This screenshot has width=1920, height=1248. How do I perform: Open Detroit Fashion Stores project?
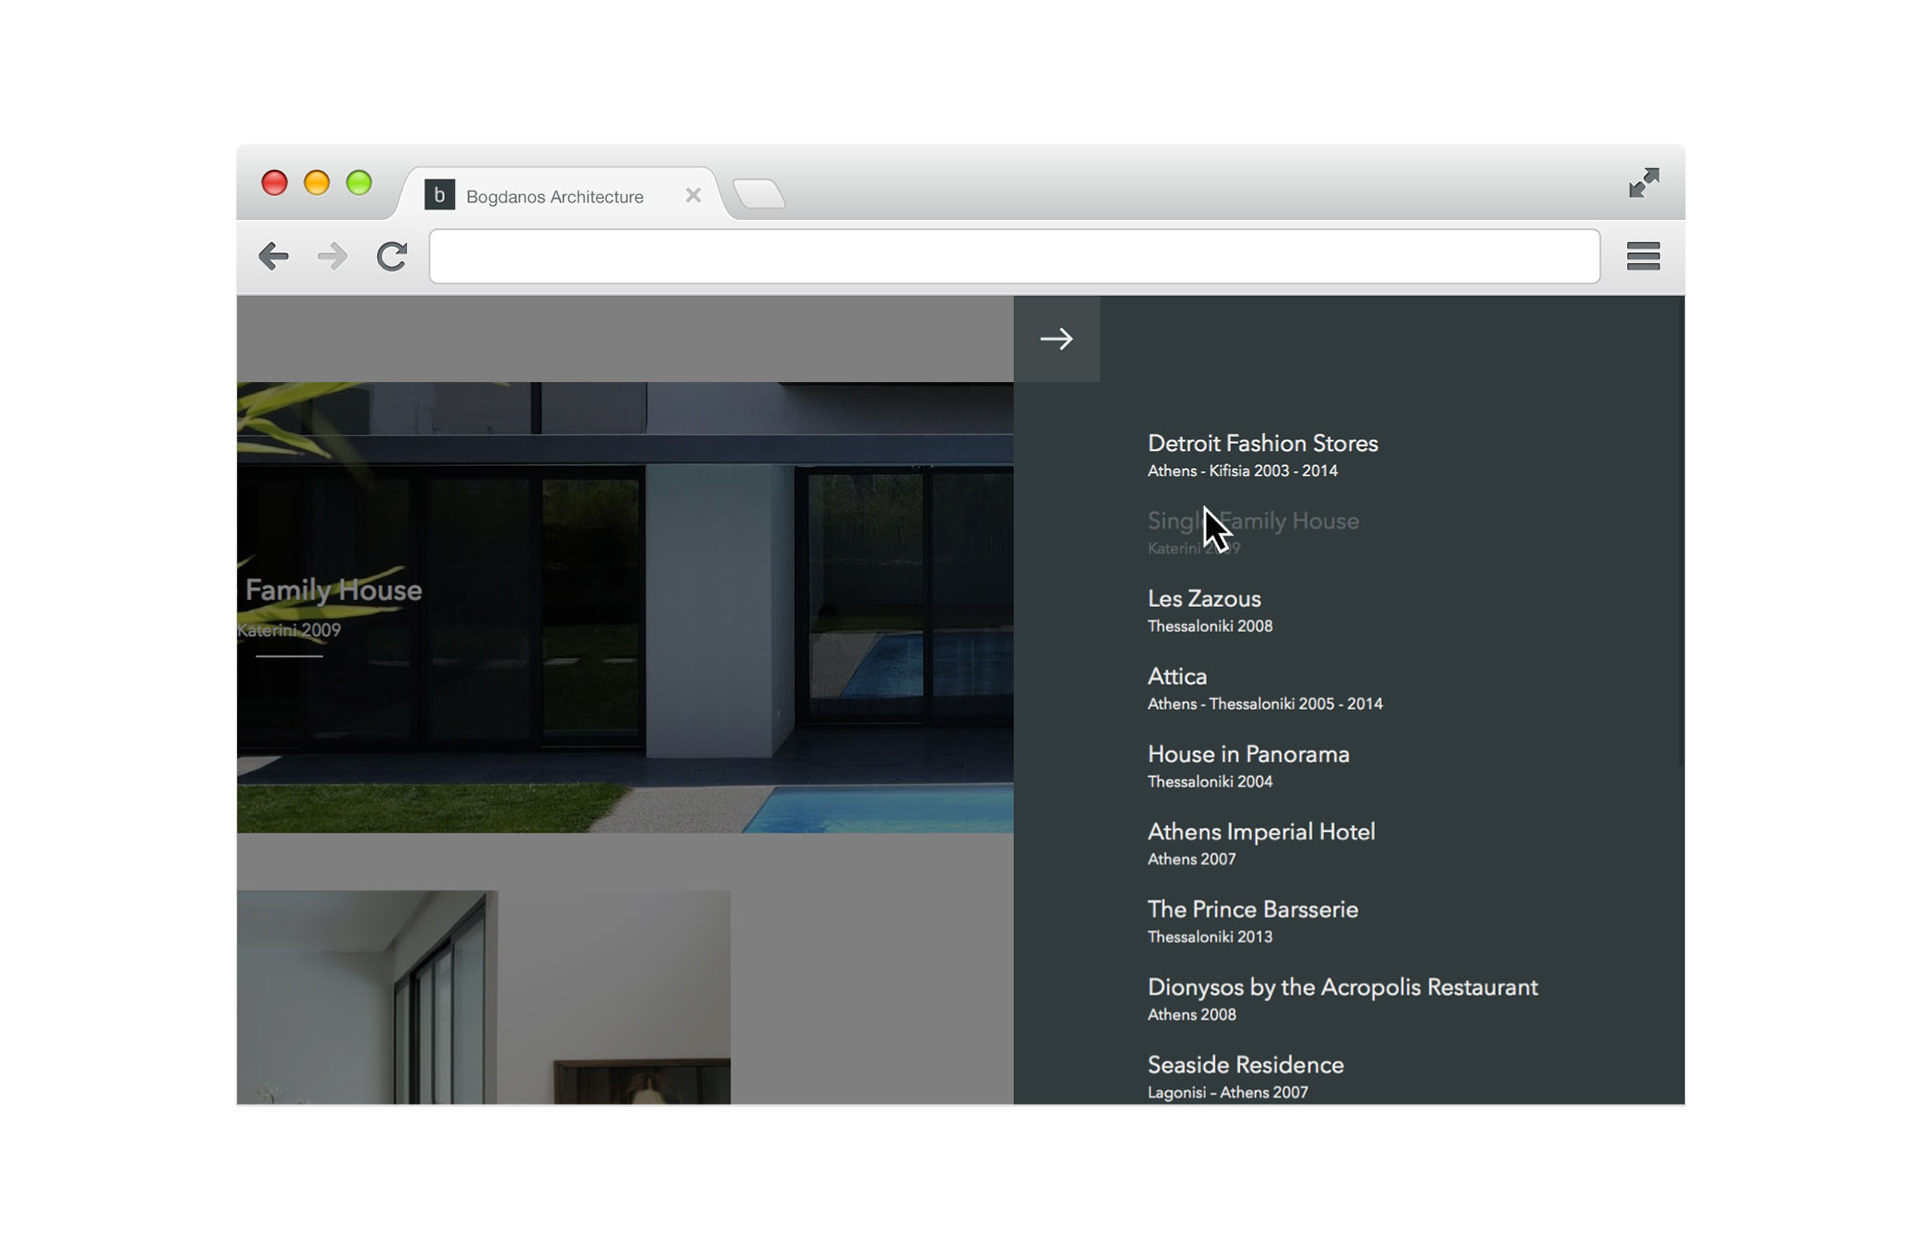click(1262, 443)
